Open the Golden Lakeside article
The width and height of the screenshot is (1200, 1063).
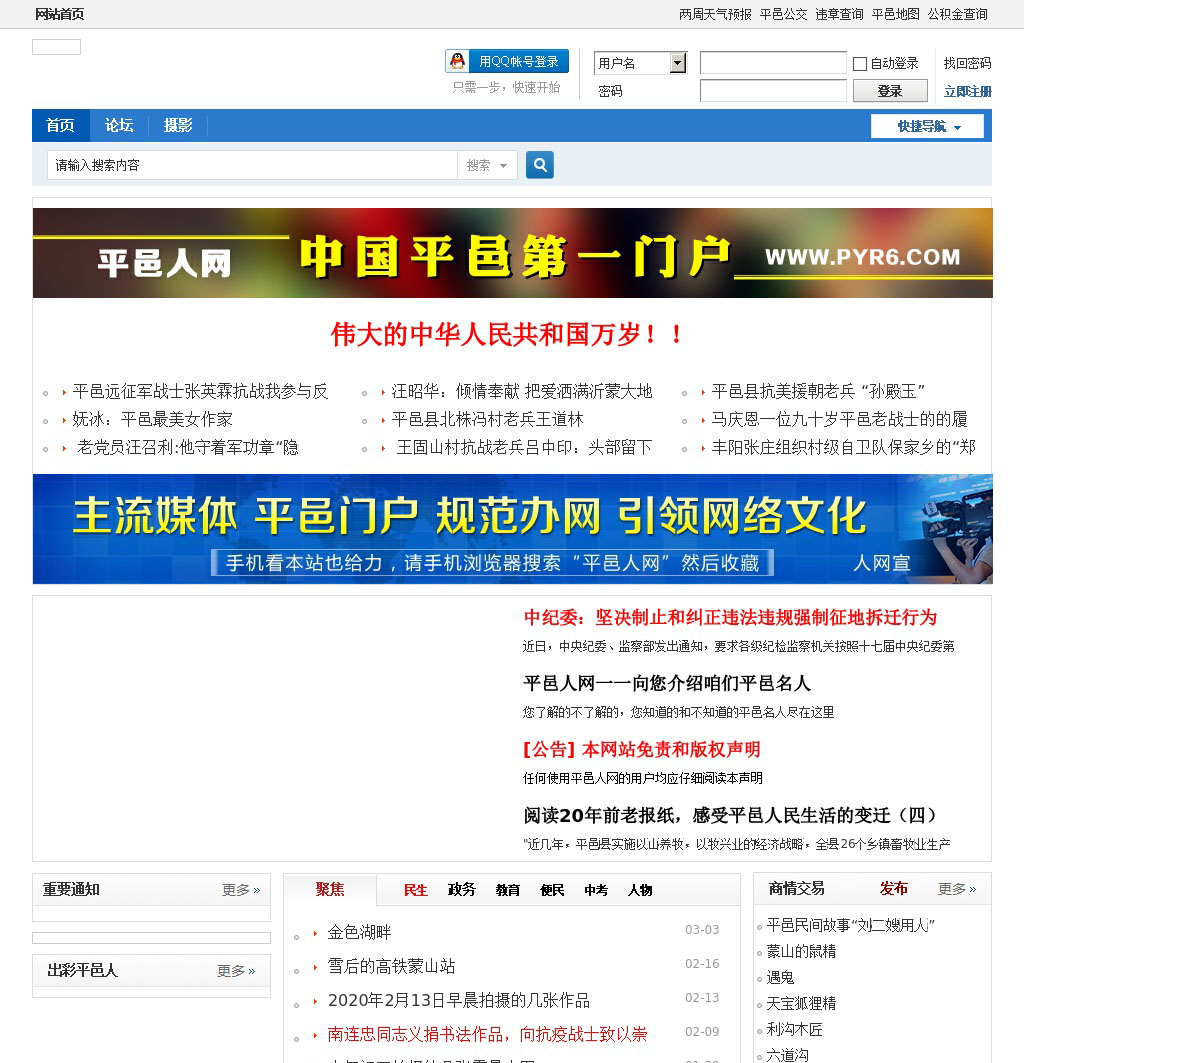(359, 932)
